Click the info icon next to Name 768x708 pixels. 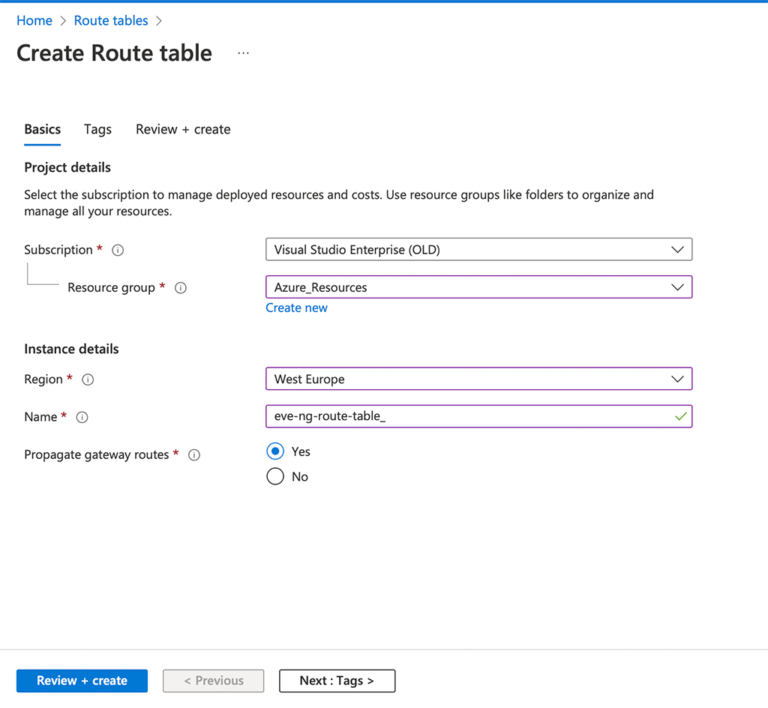[82, 417]
